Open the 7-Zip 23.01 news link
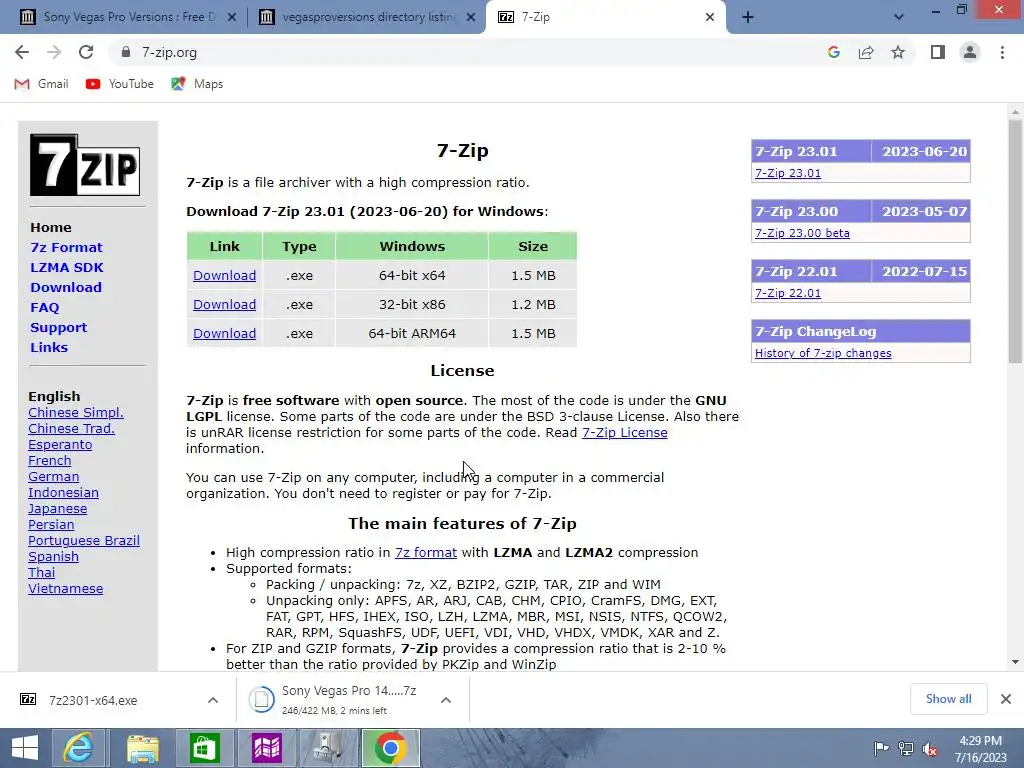Image resolution: width=1024 pixels, height=768 pixels. pos(788,173)
